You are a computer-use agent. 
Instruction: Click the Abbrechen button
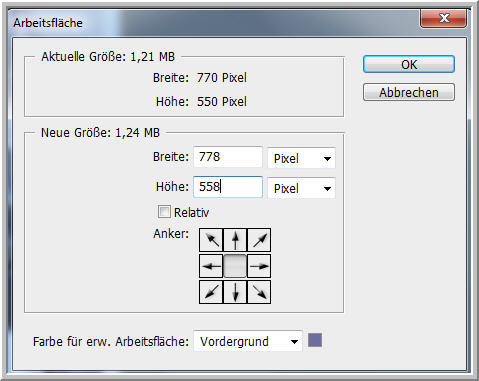click(x=409, y=92)
